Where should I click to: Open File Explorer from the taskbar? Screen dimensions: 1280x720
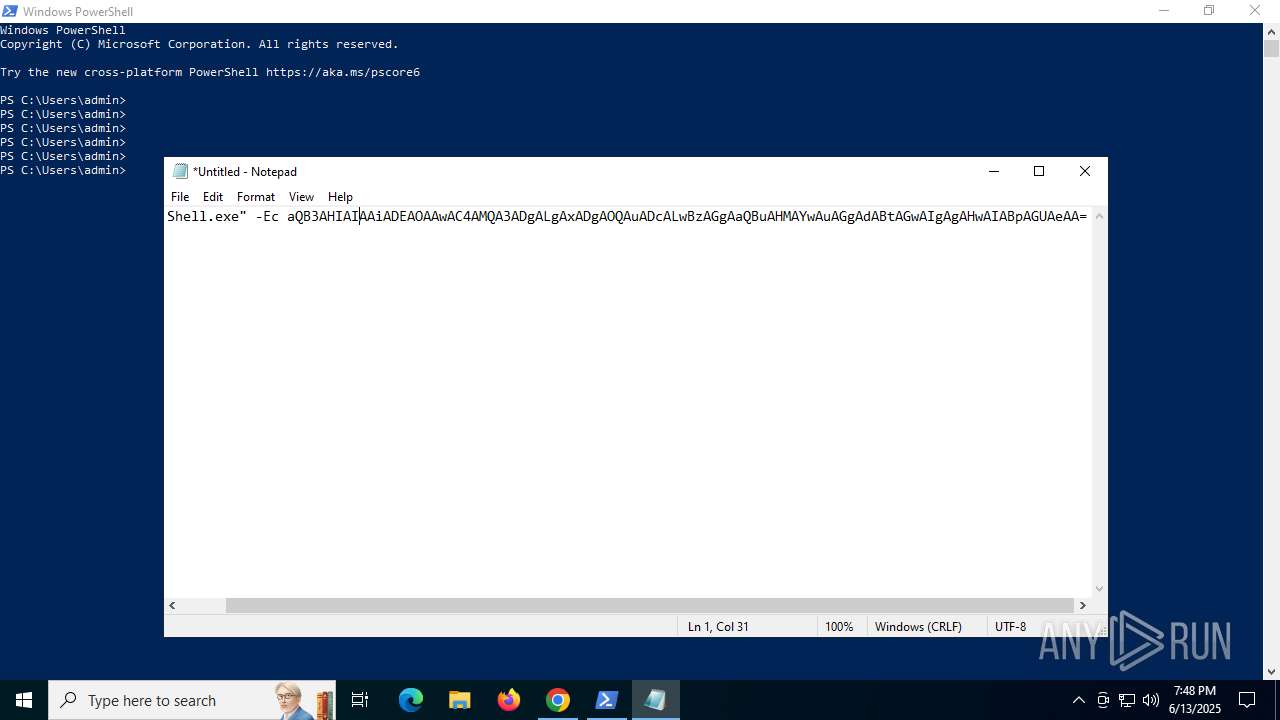coord(459,700)
